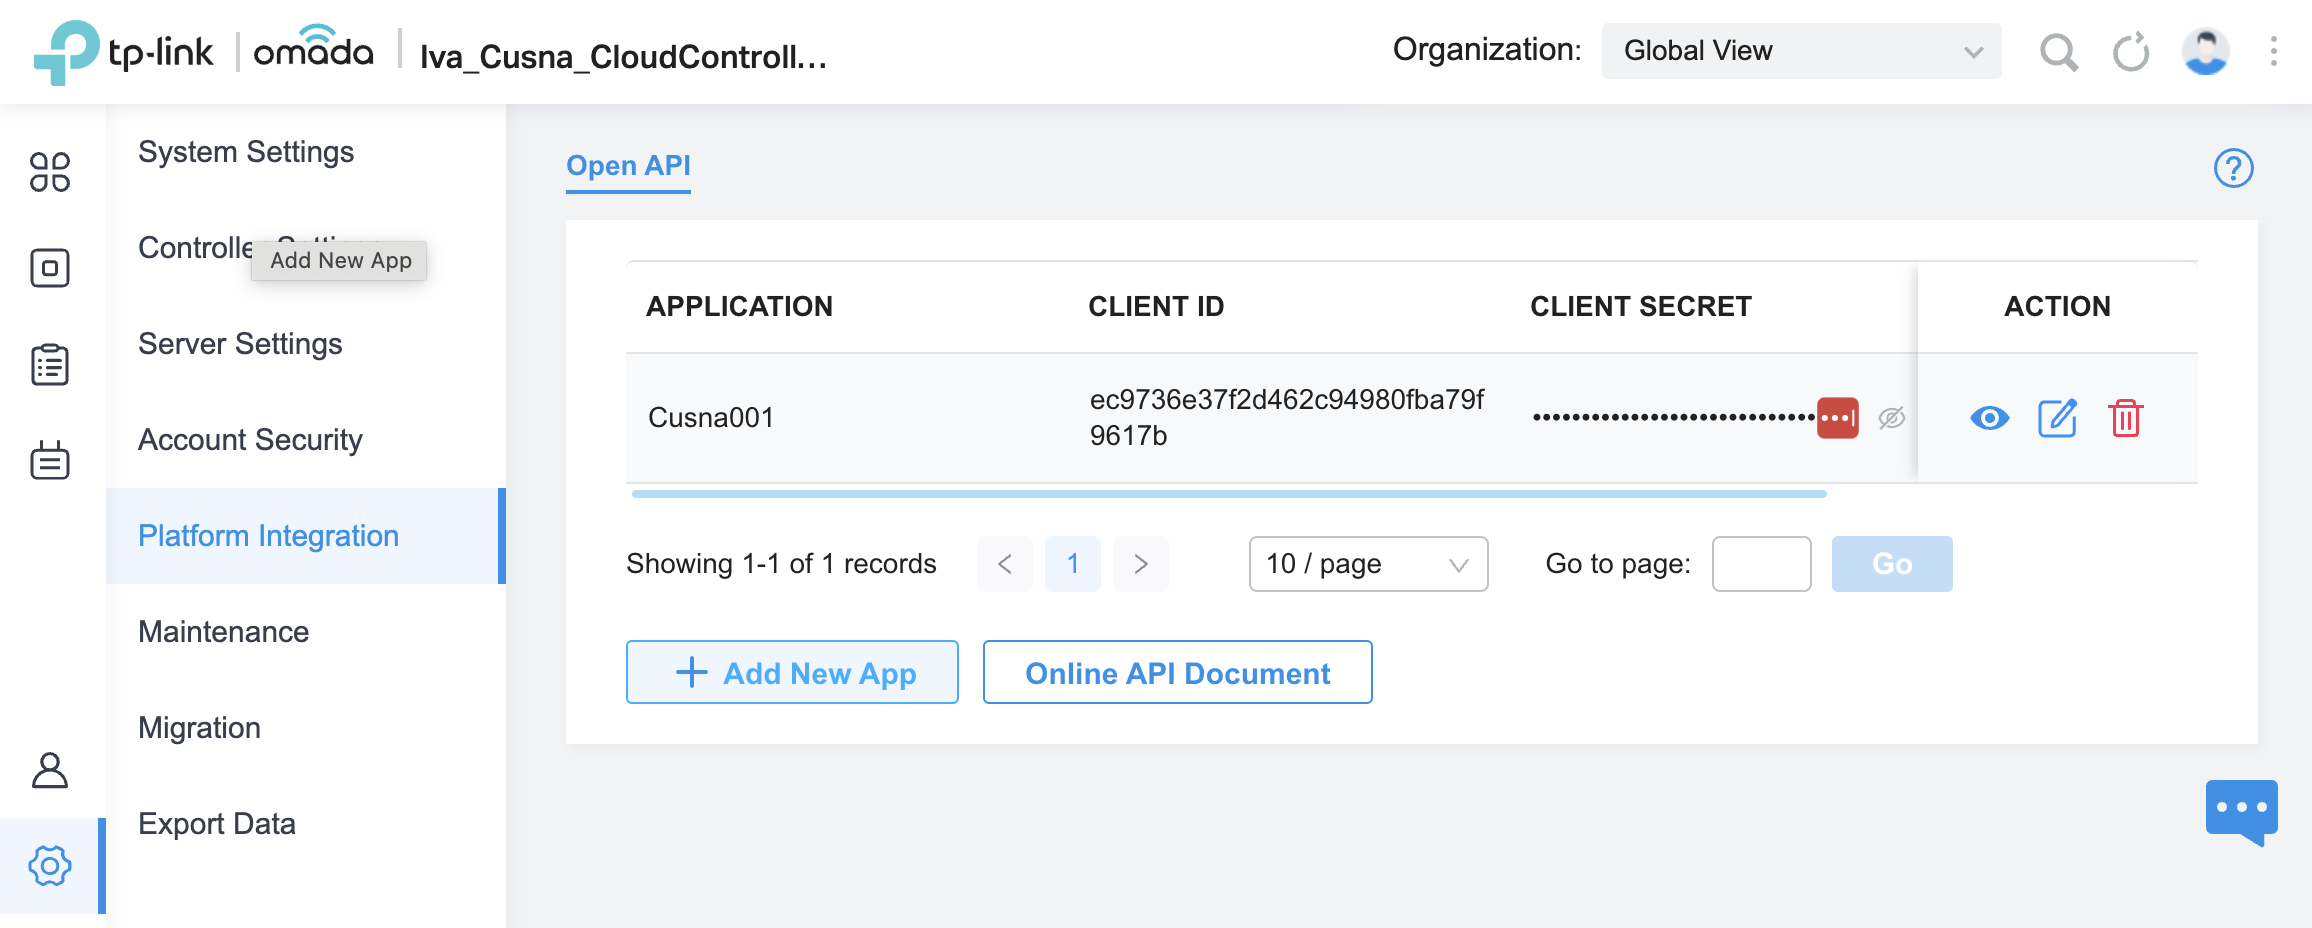Click the Online API Document button
The image size is (2312, 928).
point(1177,673)
